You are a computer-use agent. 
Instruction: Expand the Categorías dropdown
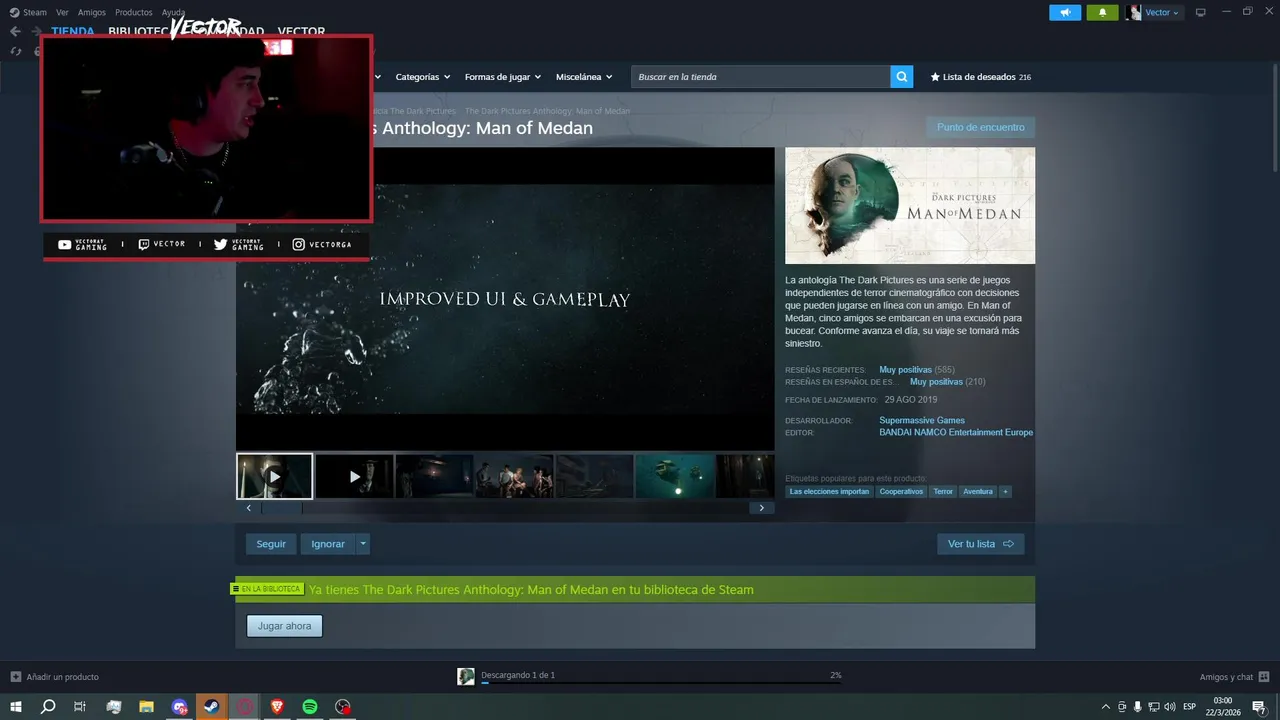[x=422, y=77]
